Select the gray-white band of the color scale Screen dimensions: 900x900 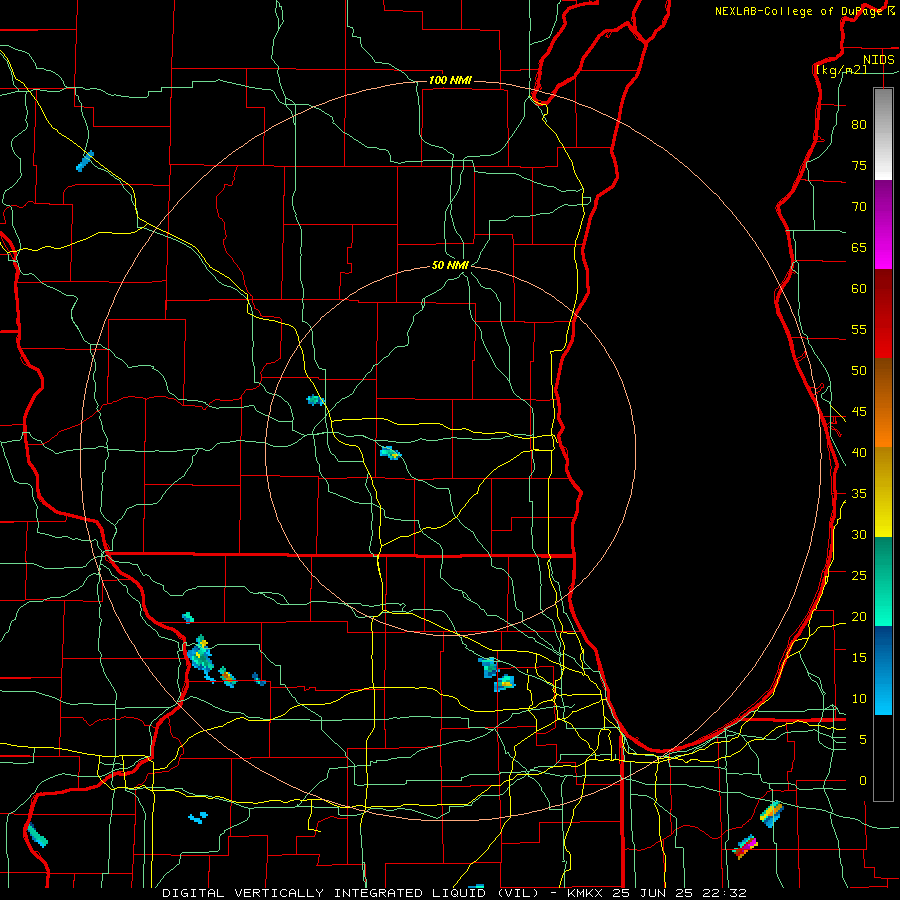[883, 134]
